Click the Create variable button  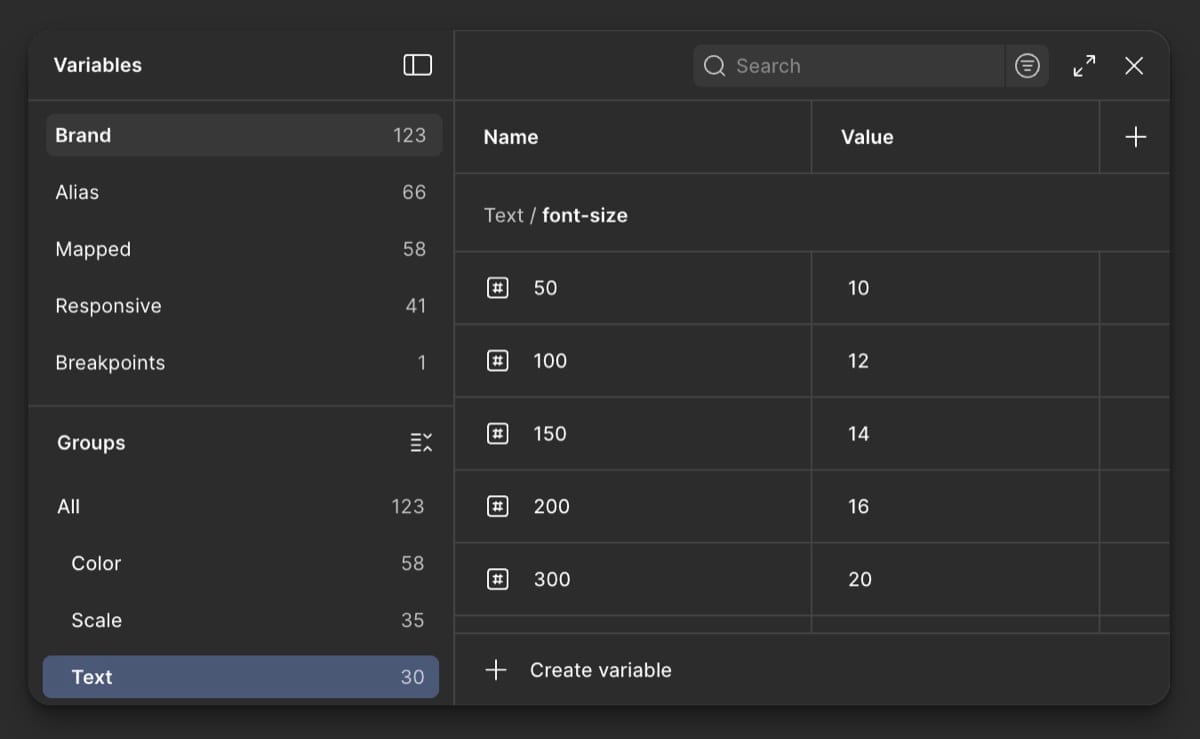(x=579, y=670)
